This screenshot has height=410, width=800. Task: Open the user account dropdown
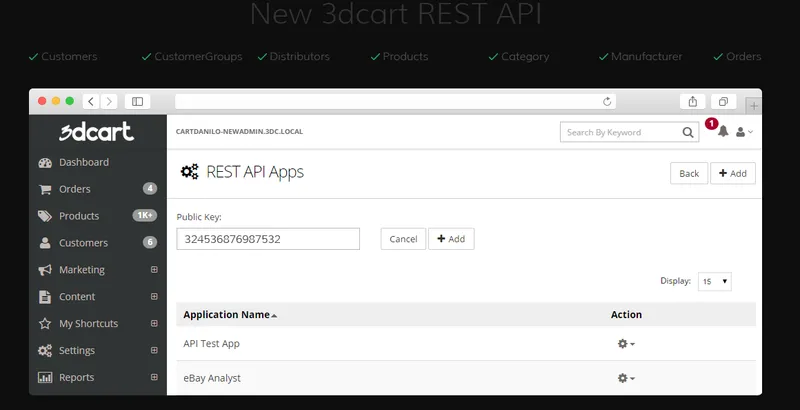pyautogui.click(x=744, y=132)
